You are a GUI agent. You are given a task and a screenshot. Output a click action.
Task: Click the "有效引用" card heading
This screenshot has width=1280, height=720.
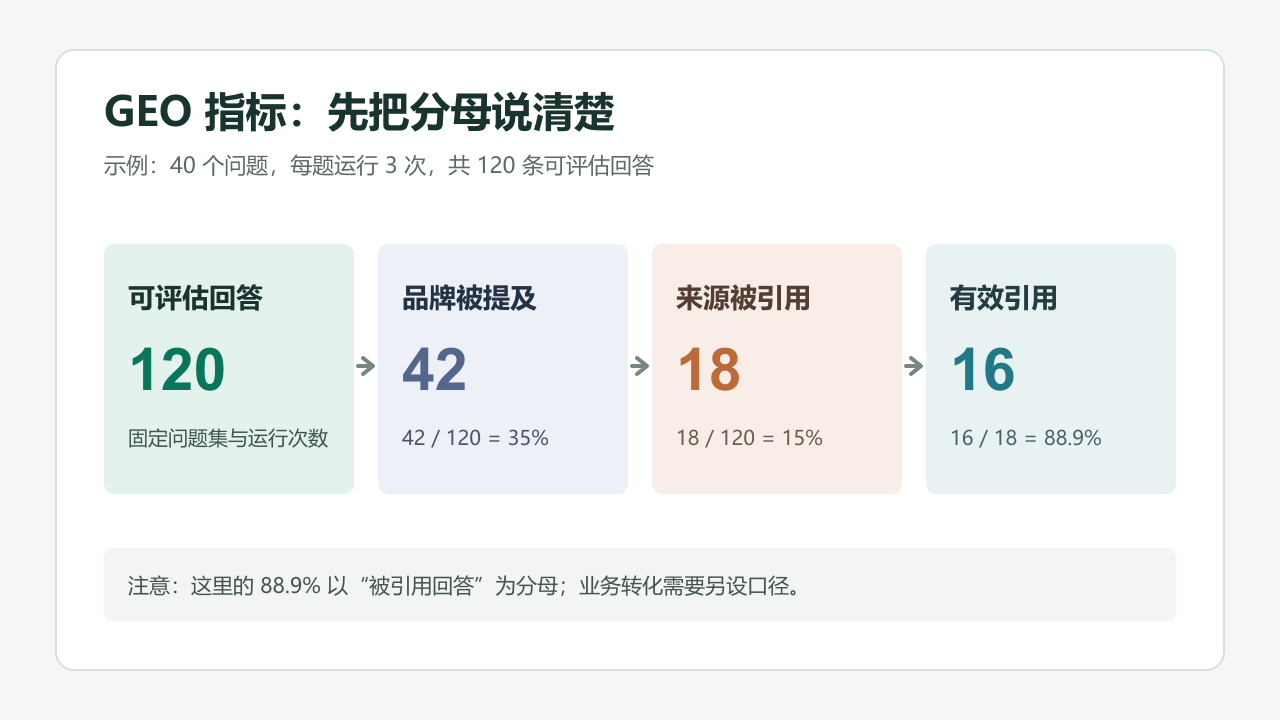pyautogui.click(x=1003, y=298)
